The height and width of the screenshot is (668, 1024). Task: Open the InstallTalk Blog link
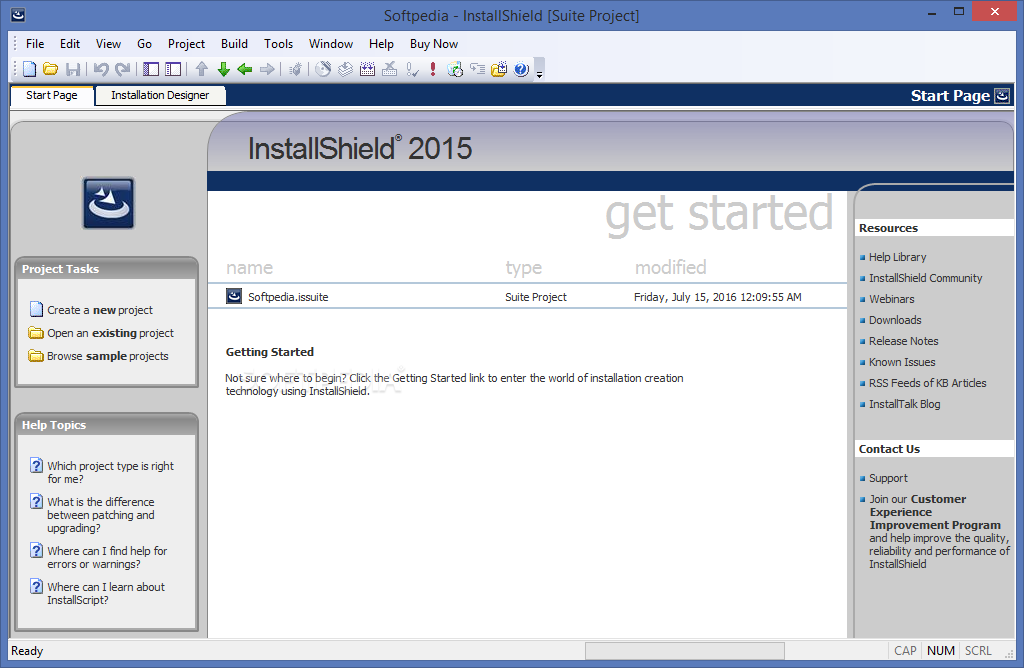point(904,404)
